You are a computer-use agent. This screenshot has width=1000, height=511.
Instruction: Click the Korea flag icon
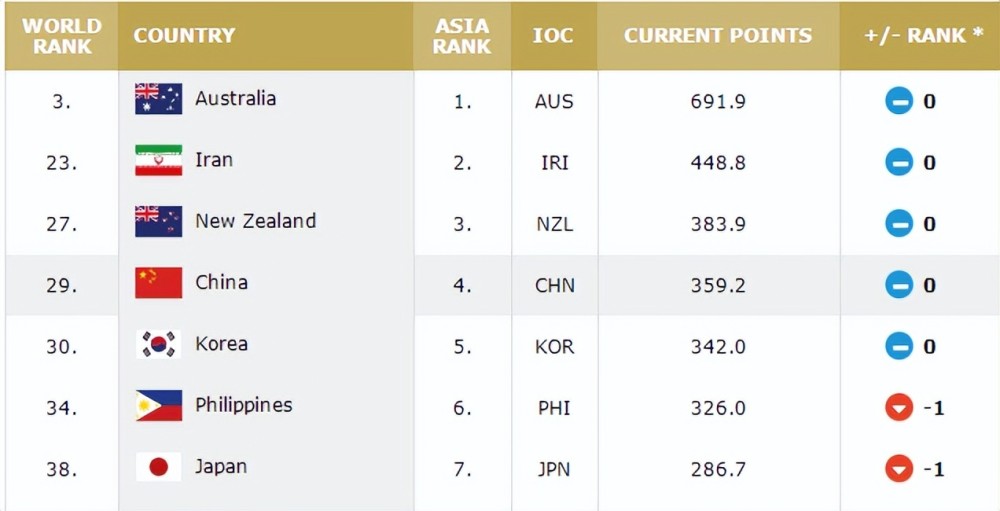pos(158,344)
